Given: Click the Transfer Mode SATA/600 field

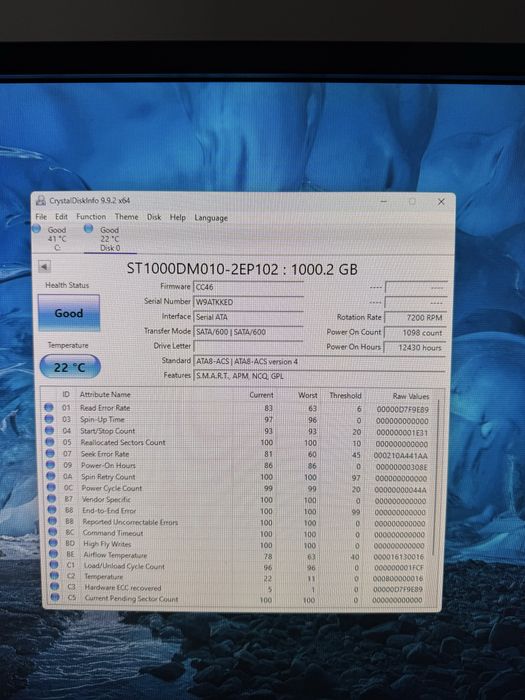Looking at the screenshot, I should click(249, 332).
